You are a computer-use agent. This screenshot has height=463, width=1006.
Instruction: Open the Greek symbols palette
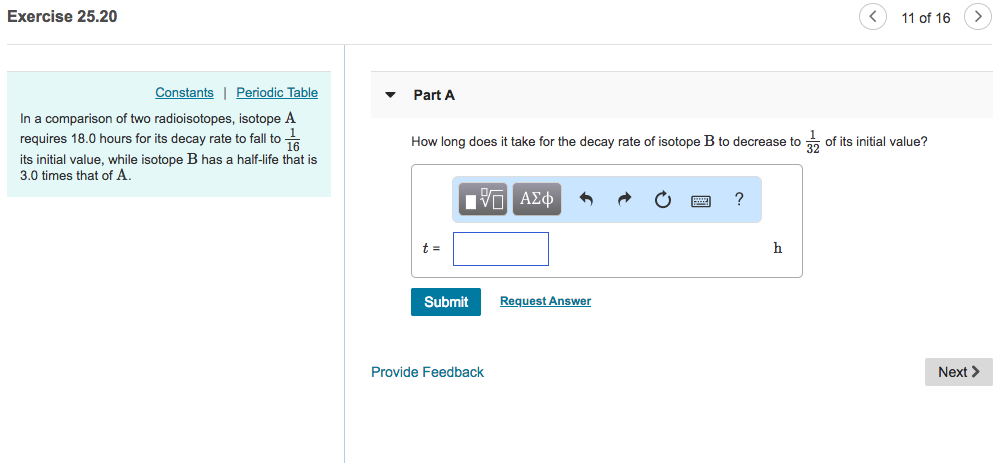[x=537, y=200]
